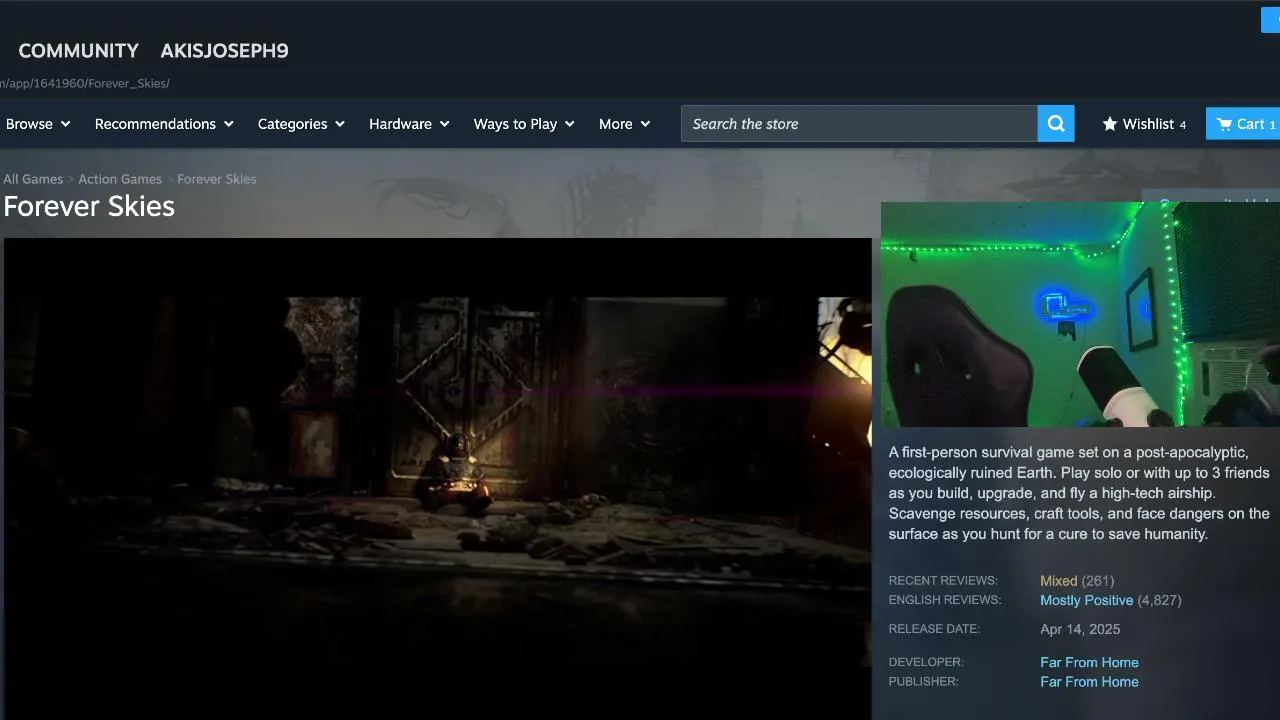Viewport: 1280px width, 720px height.
Task: Visit publisher Far From Home link
Action: 1089,682
